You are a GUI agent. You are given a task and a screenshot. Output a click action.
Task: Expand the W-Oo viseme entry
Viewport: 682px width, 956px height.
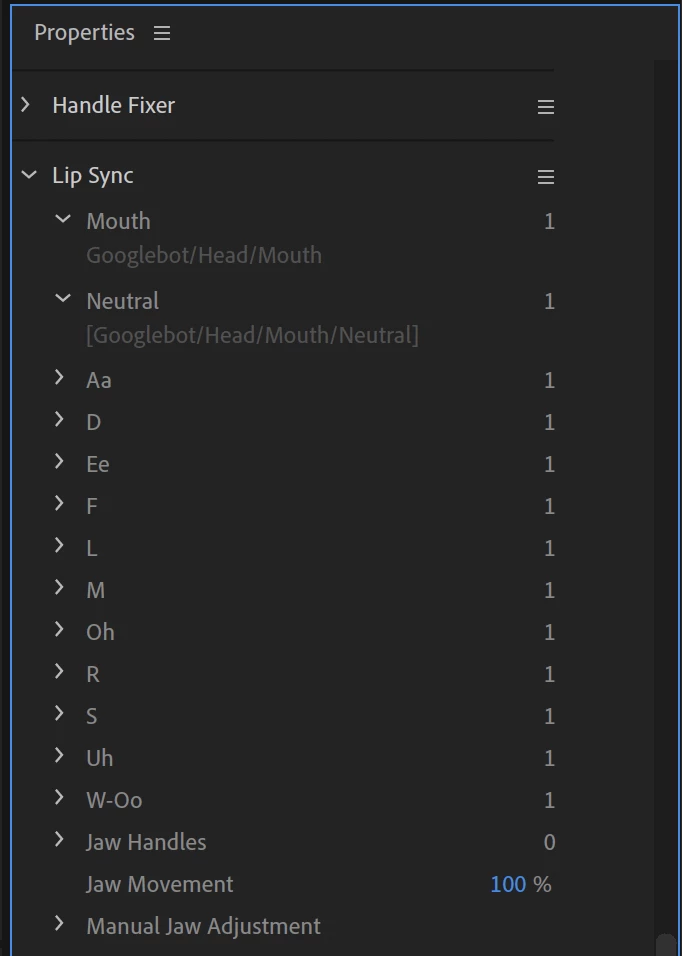pos(60,798)
